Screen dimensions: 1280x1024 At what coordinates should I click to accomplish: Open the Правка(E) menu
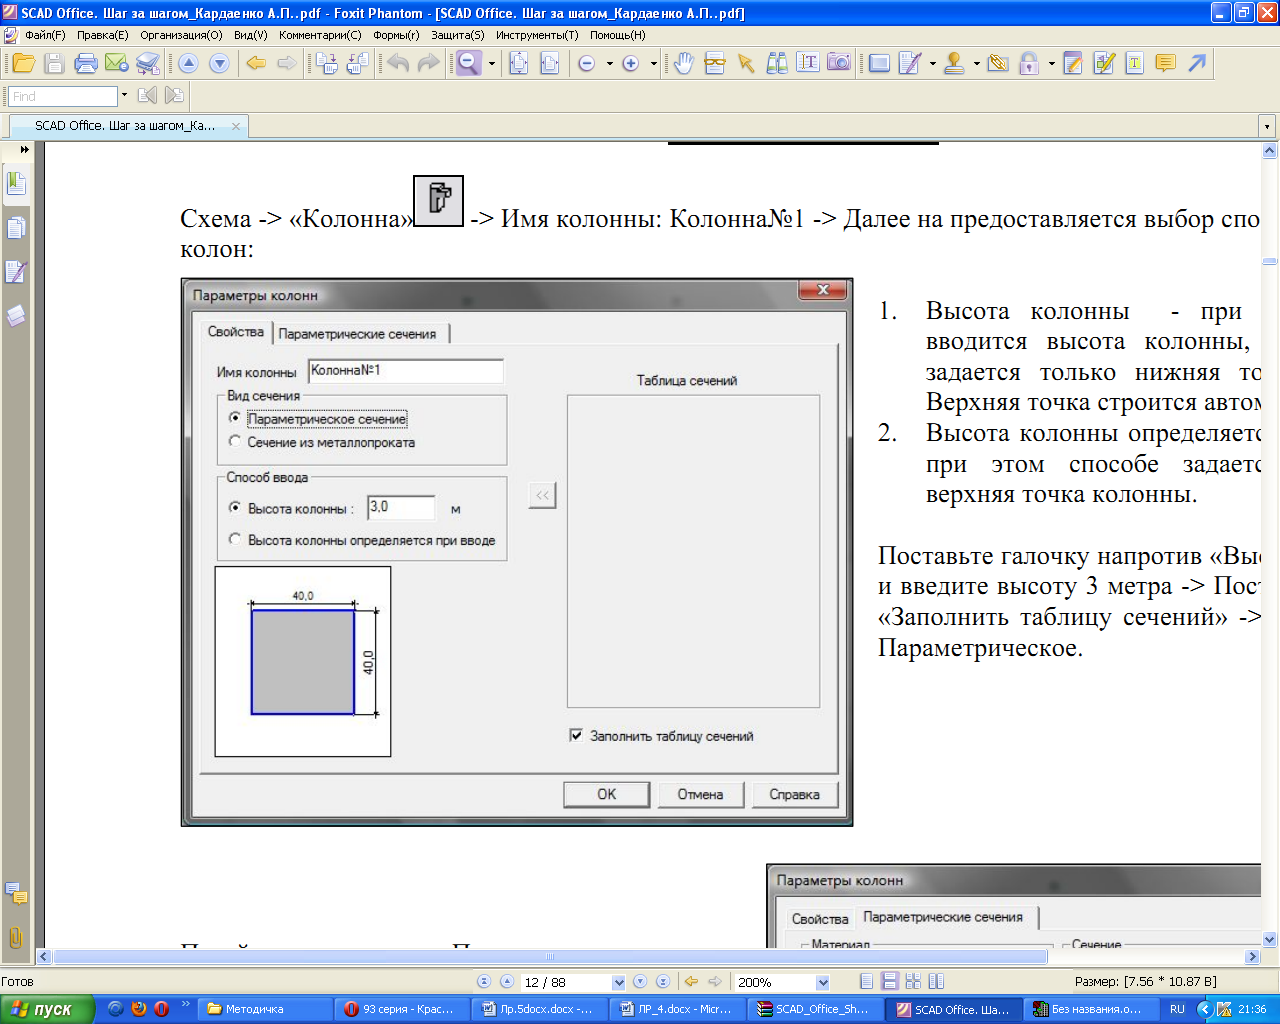(102, 35)
